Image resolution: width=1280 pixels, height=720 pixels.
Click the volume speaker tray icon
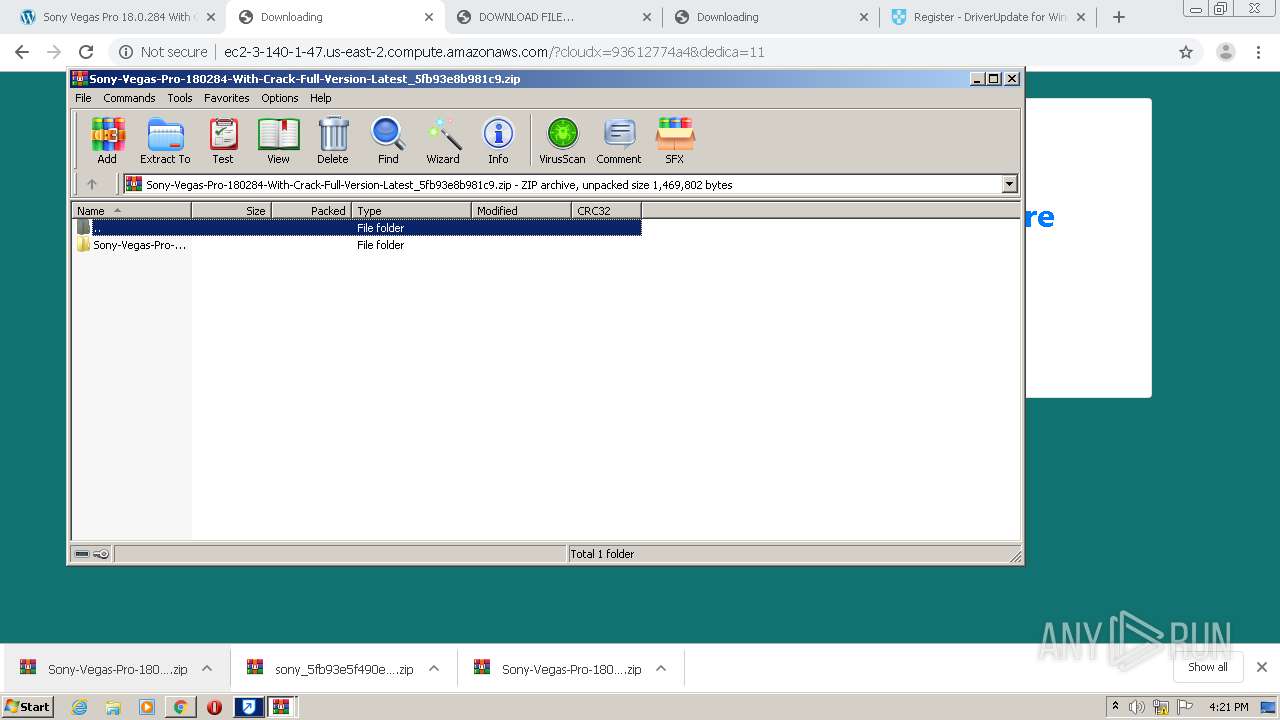pyautogui.click(x=1137, y=707)
